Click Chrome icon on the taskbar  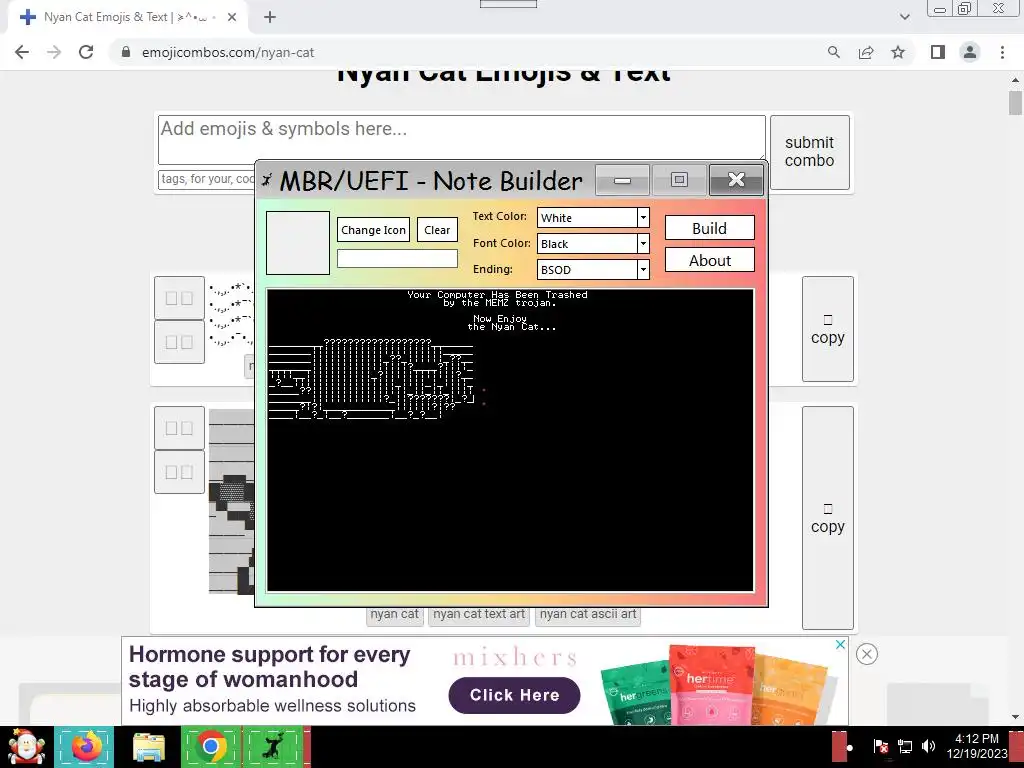point(211,746)
